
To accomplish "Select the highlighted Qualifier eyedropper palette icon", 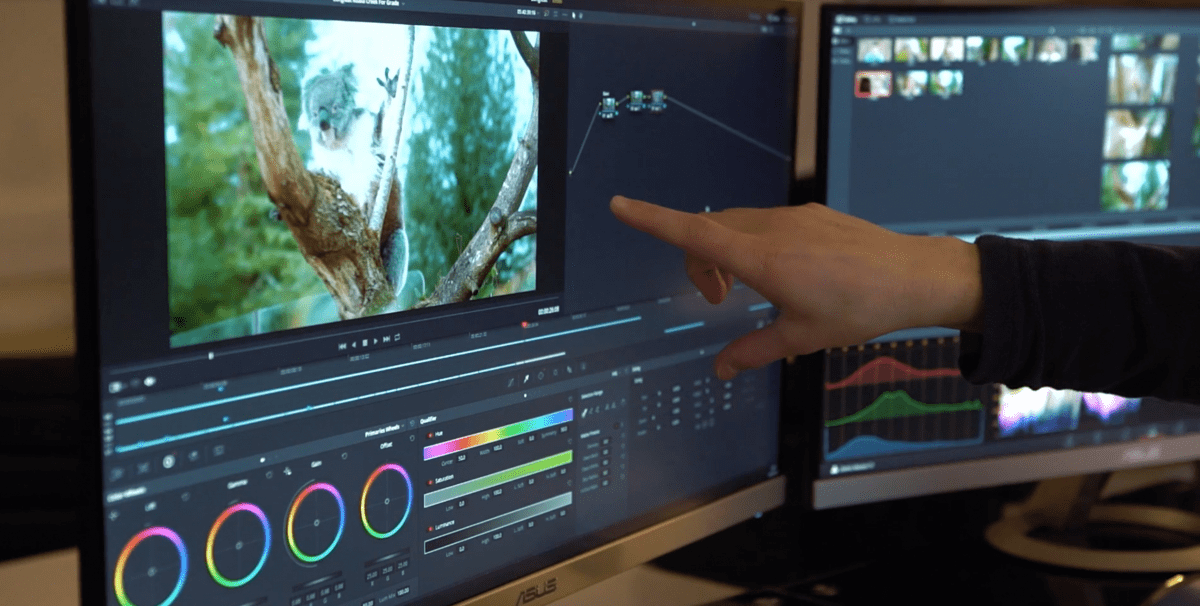I will 526,379.
